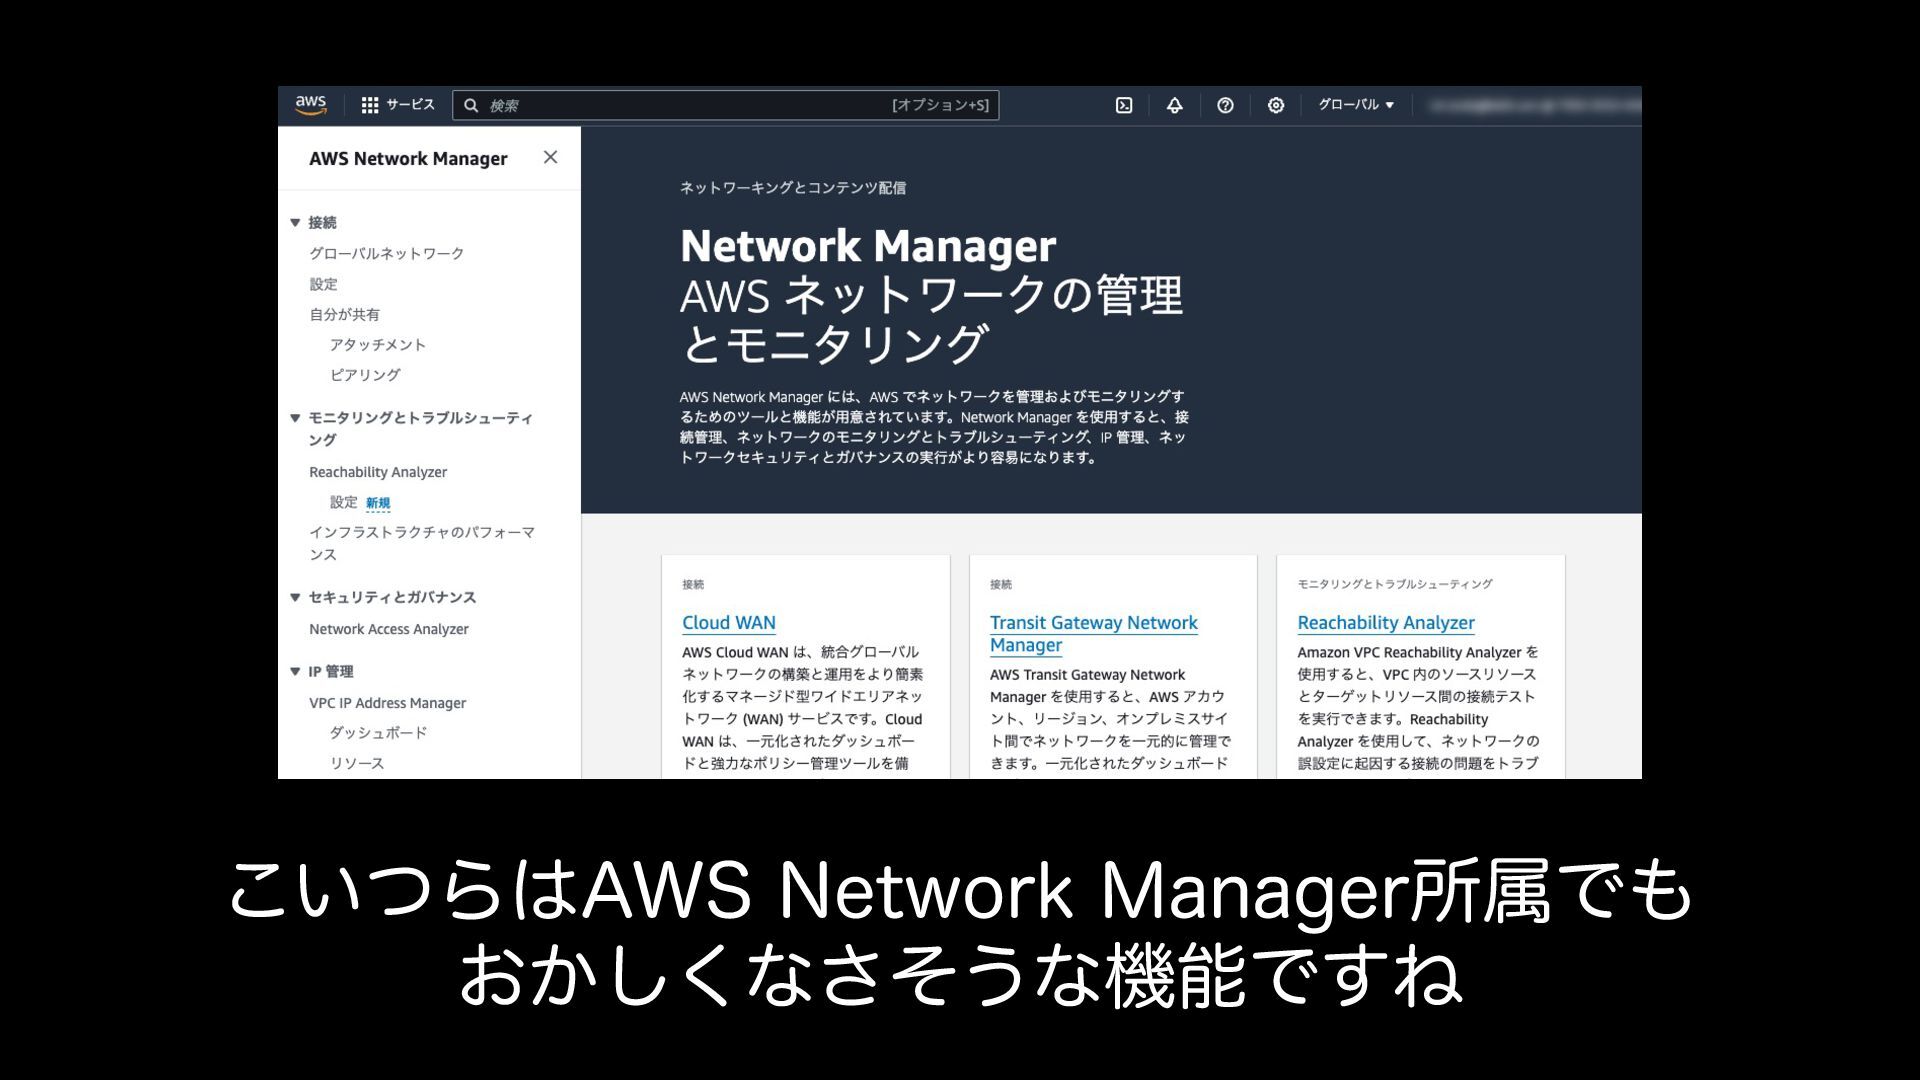The image size is (1920, 1080).
Task: Click the help question mark icon
Action: (1225, 105)
